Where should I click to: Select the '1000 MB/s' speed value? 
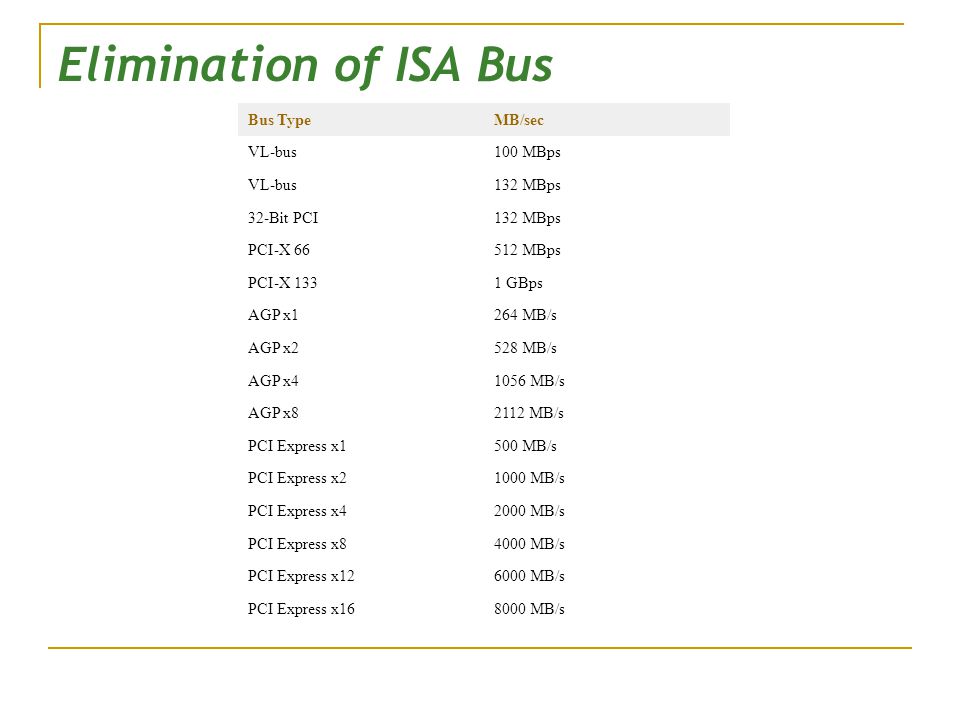click(x=529, y=478)
